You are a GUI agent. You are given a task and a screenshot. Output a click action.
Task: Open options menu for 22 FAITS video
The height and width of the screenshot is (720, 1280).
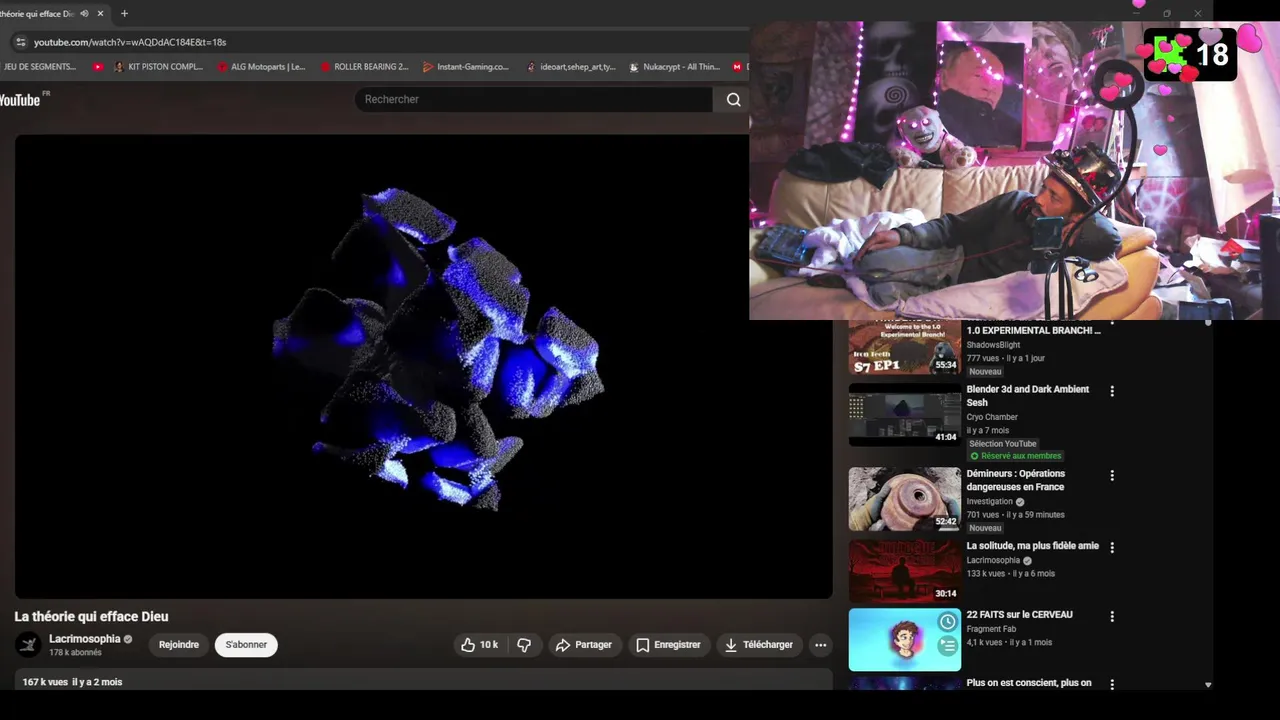point(1112,617)
